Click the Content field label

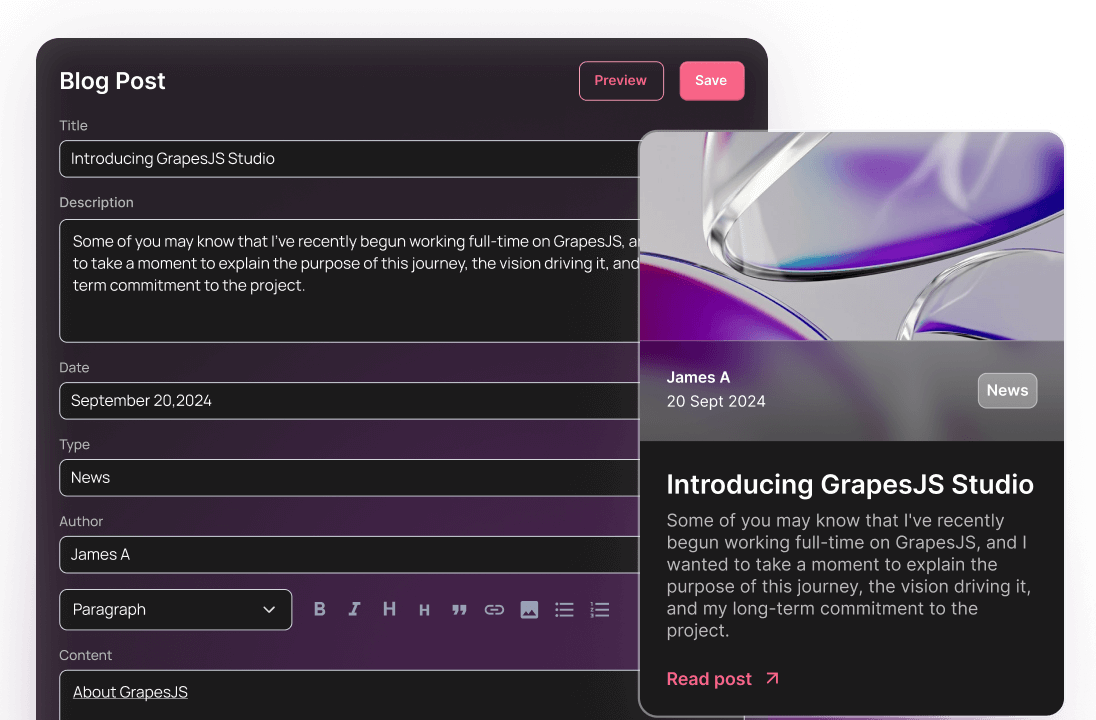pos(85,655)
